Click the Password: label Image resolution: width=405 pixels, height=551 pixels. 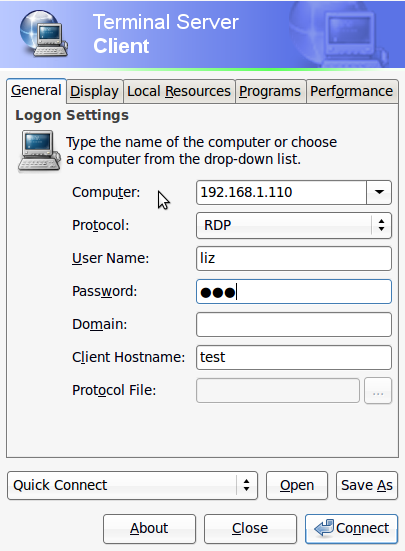[x=104, y=291]
